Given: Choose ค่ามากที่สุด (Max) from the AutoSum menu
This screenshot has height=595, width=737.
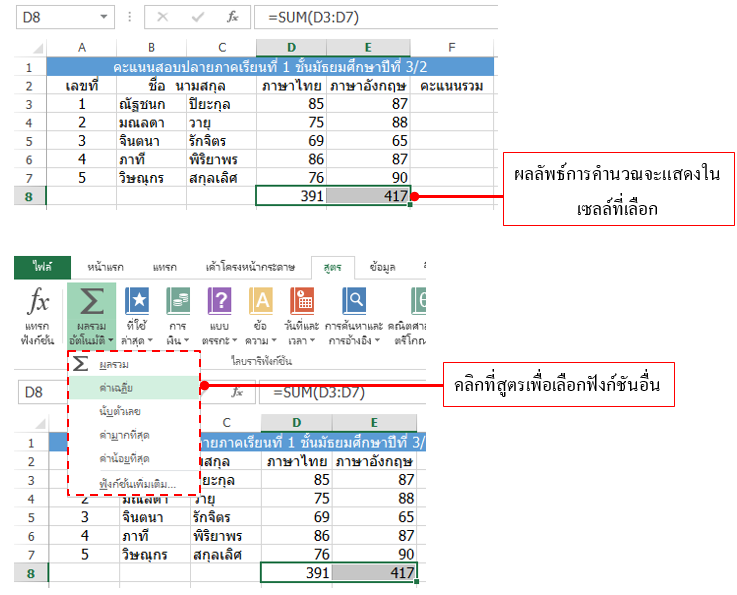Looking at the screenshot, I should point(124,434).
